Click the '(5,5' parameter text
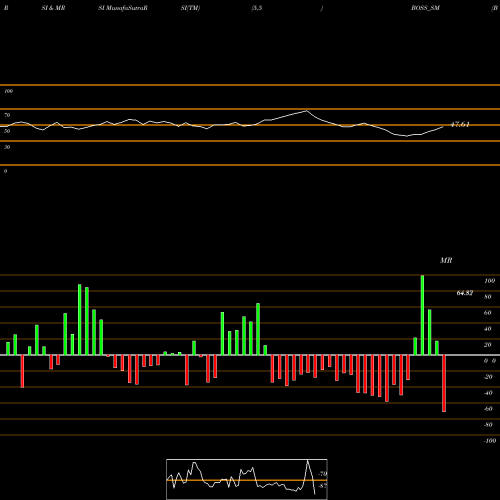 (257, 8)
